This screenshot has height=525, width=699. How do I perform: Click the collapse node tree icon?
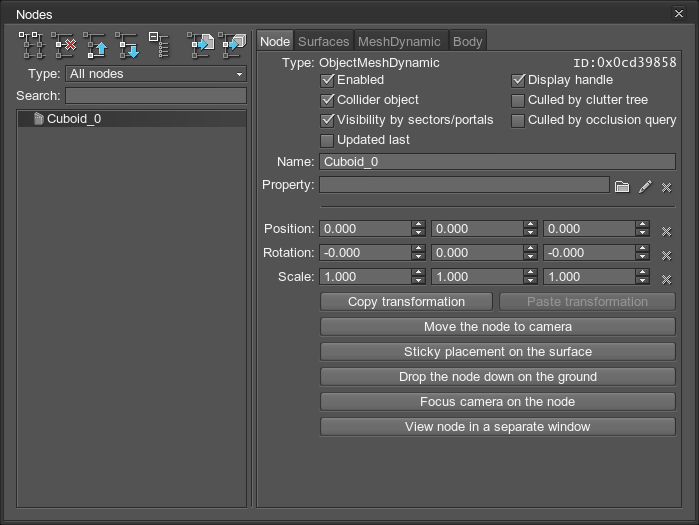coord(159,43)
